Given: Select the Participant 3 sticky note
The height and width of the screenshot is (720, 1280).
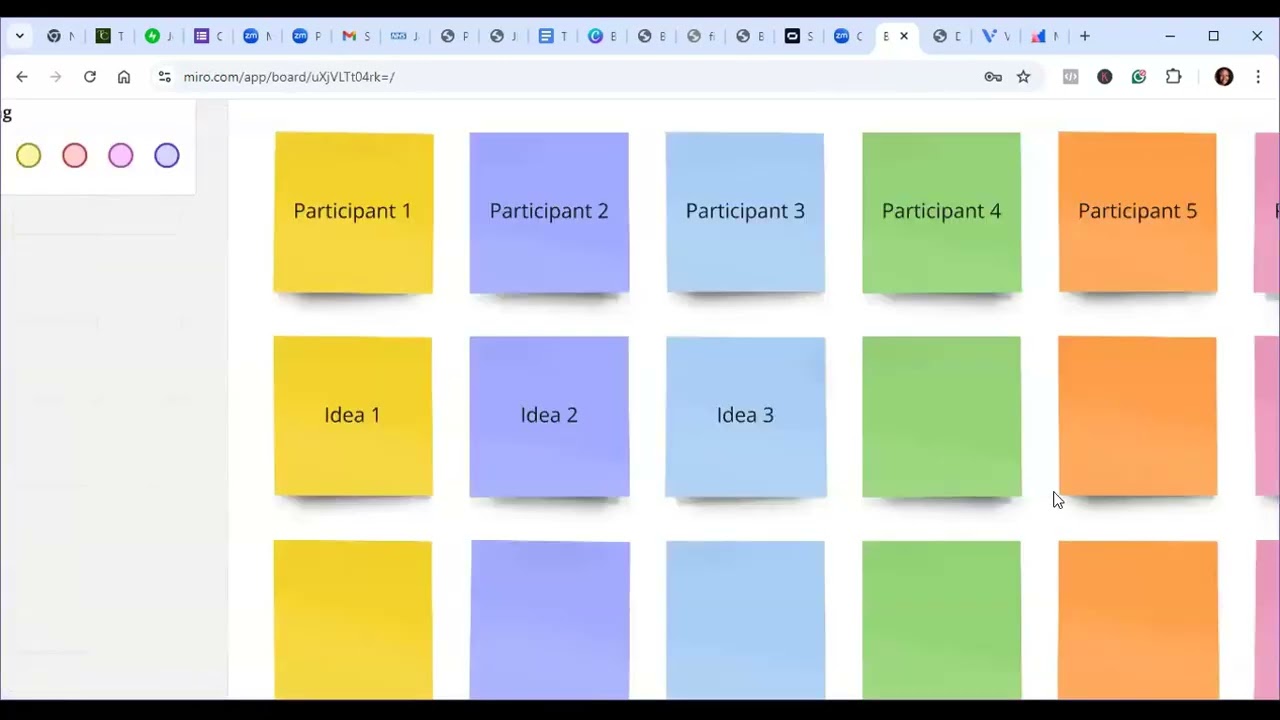Looking at the screenshot, I should click(x=745, y=212).
